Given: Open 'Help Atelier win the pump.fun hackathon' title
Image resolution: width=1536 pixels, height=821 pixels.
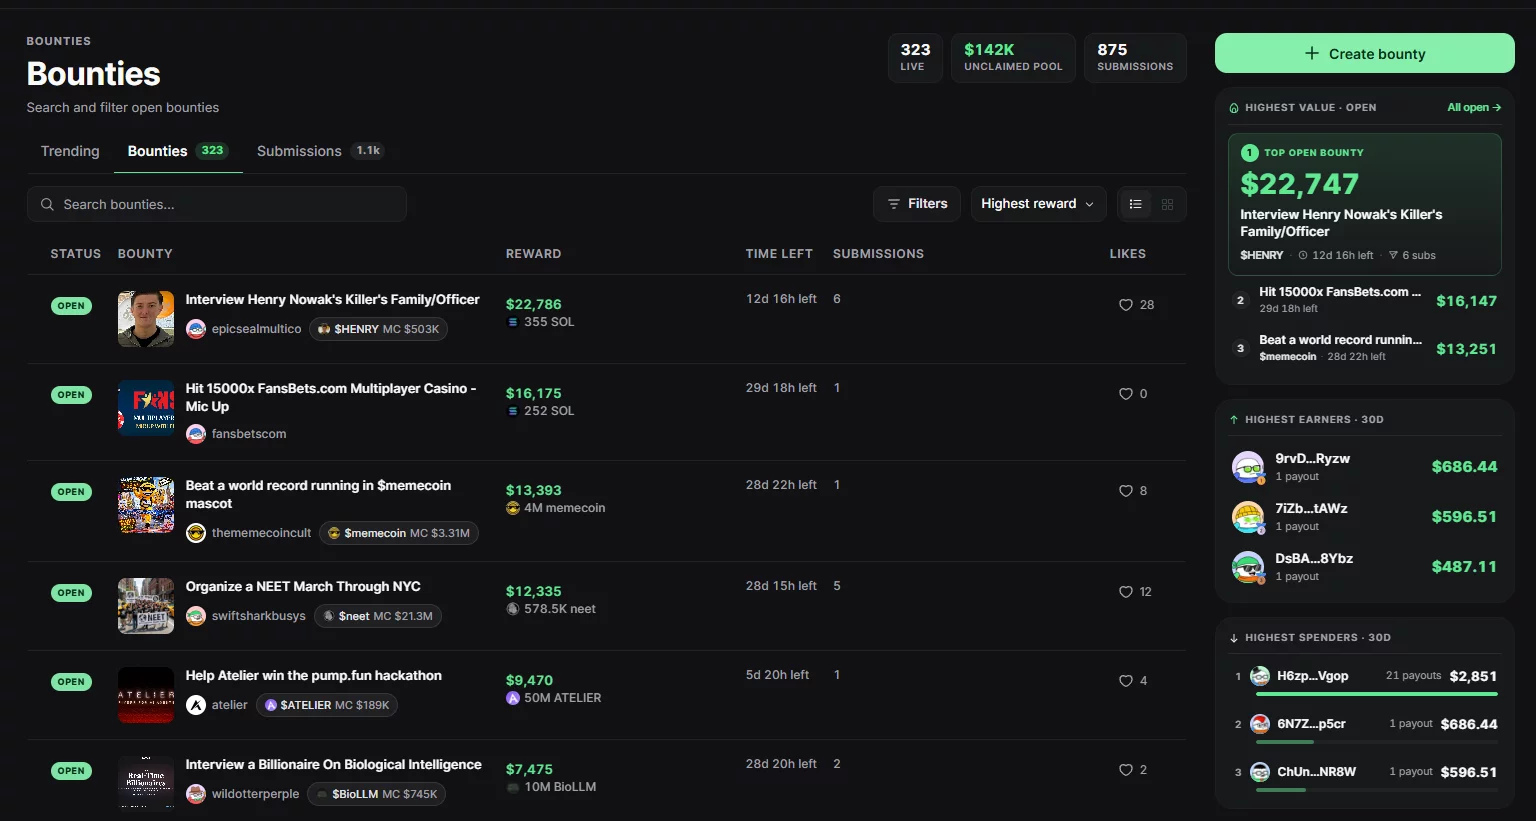Looking at the screenshot, I should pyautogui.click(x=313, y=676).
